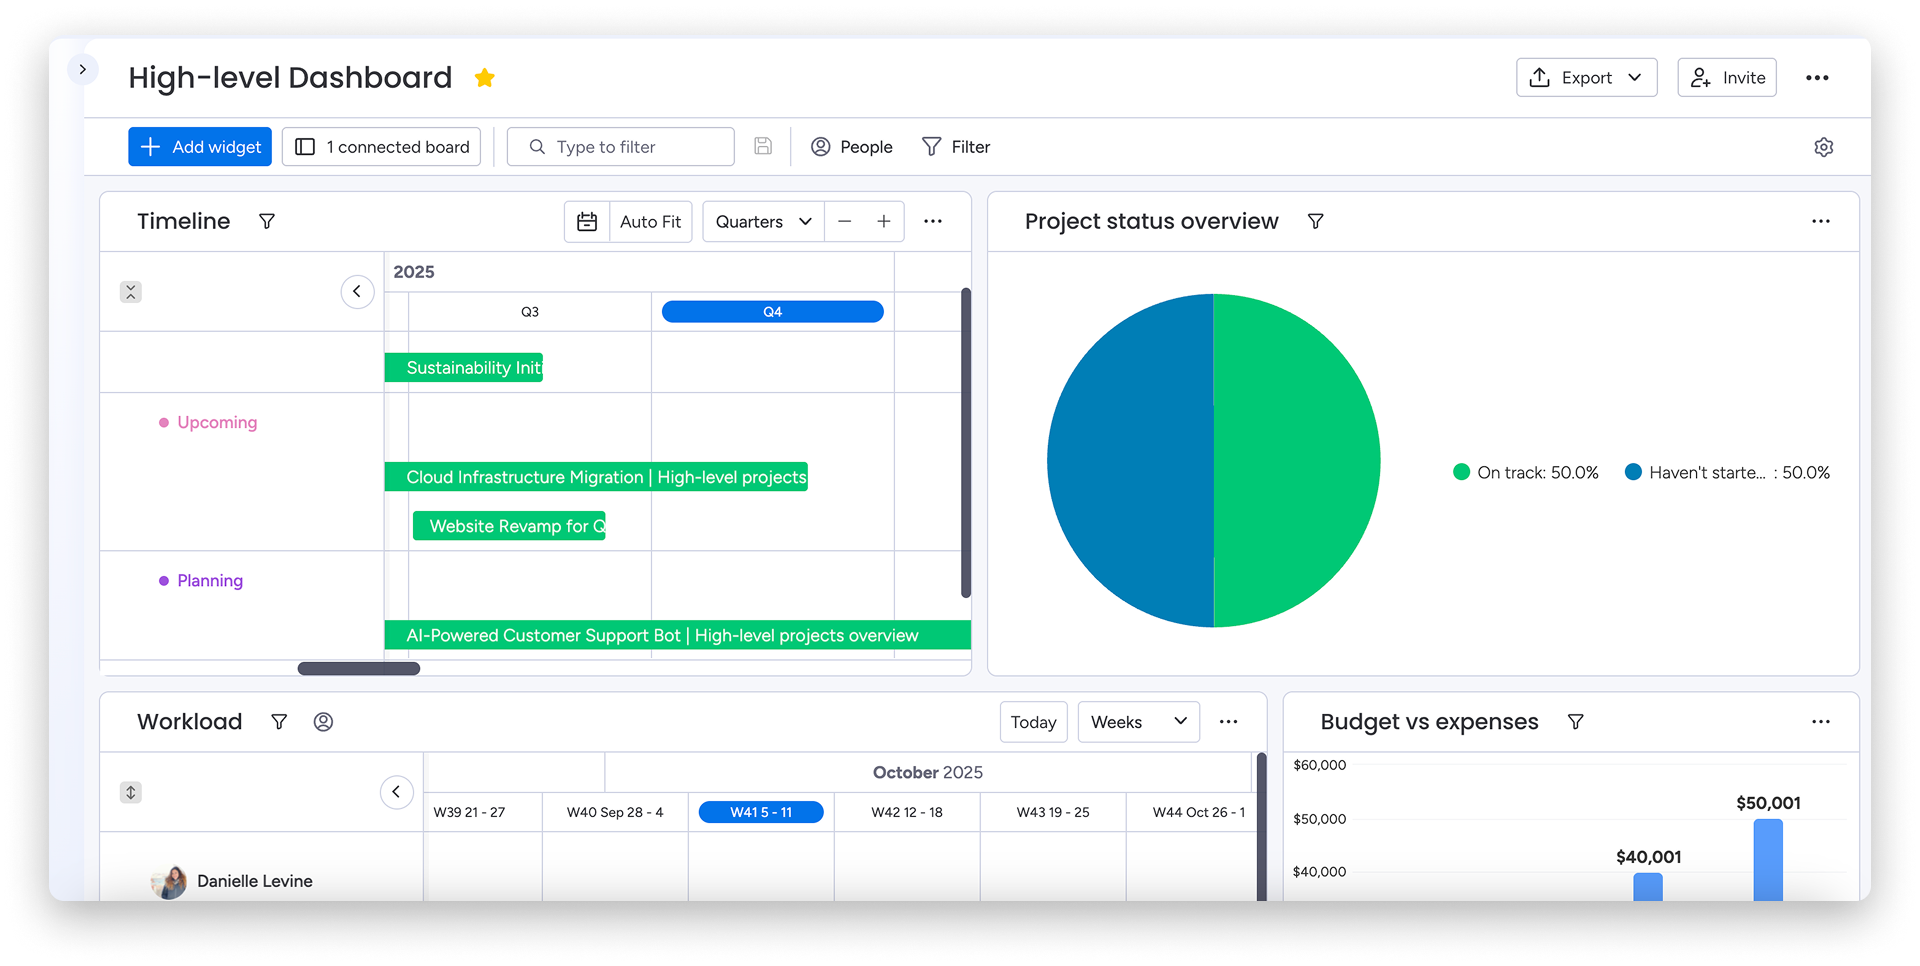1920x966 pixels.
Task: Open Project status overview filter icon
Action: (1315, 221)
